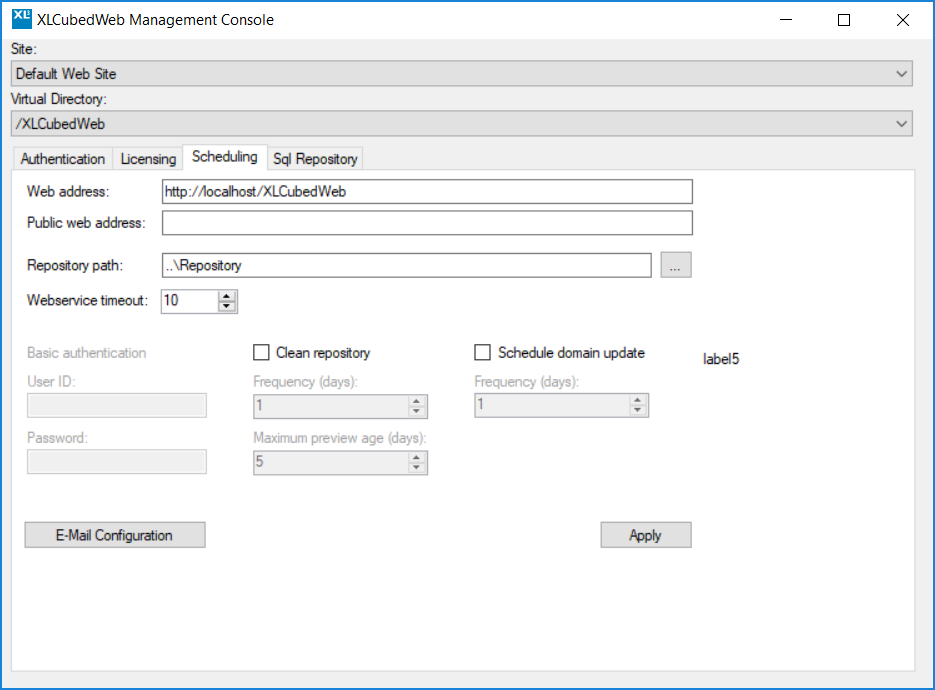Click the Web address field
Viewport: 935px width, 690px height.
click(427, 191)
